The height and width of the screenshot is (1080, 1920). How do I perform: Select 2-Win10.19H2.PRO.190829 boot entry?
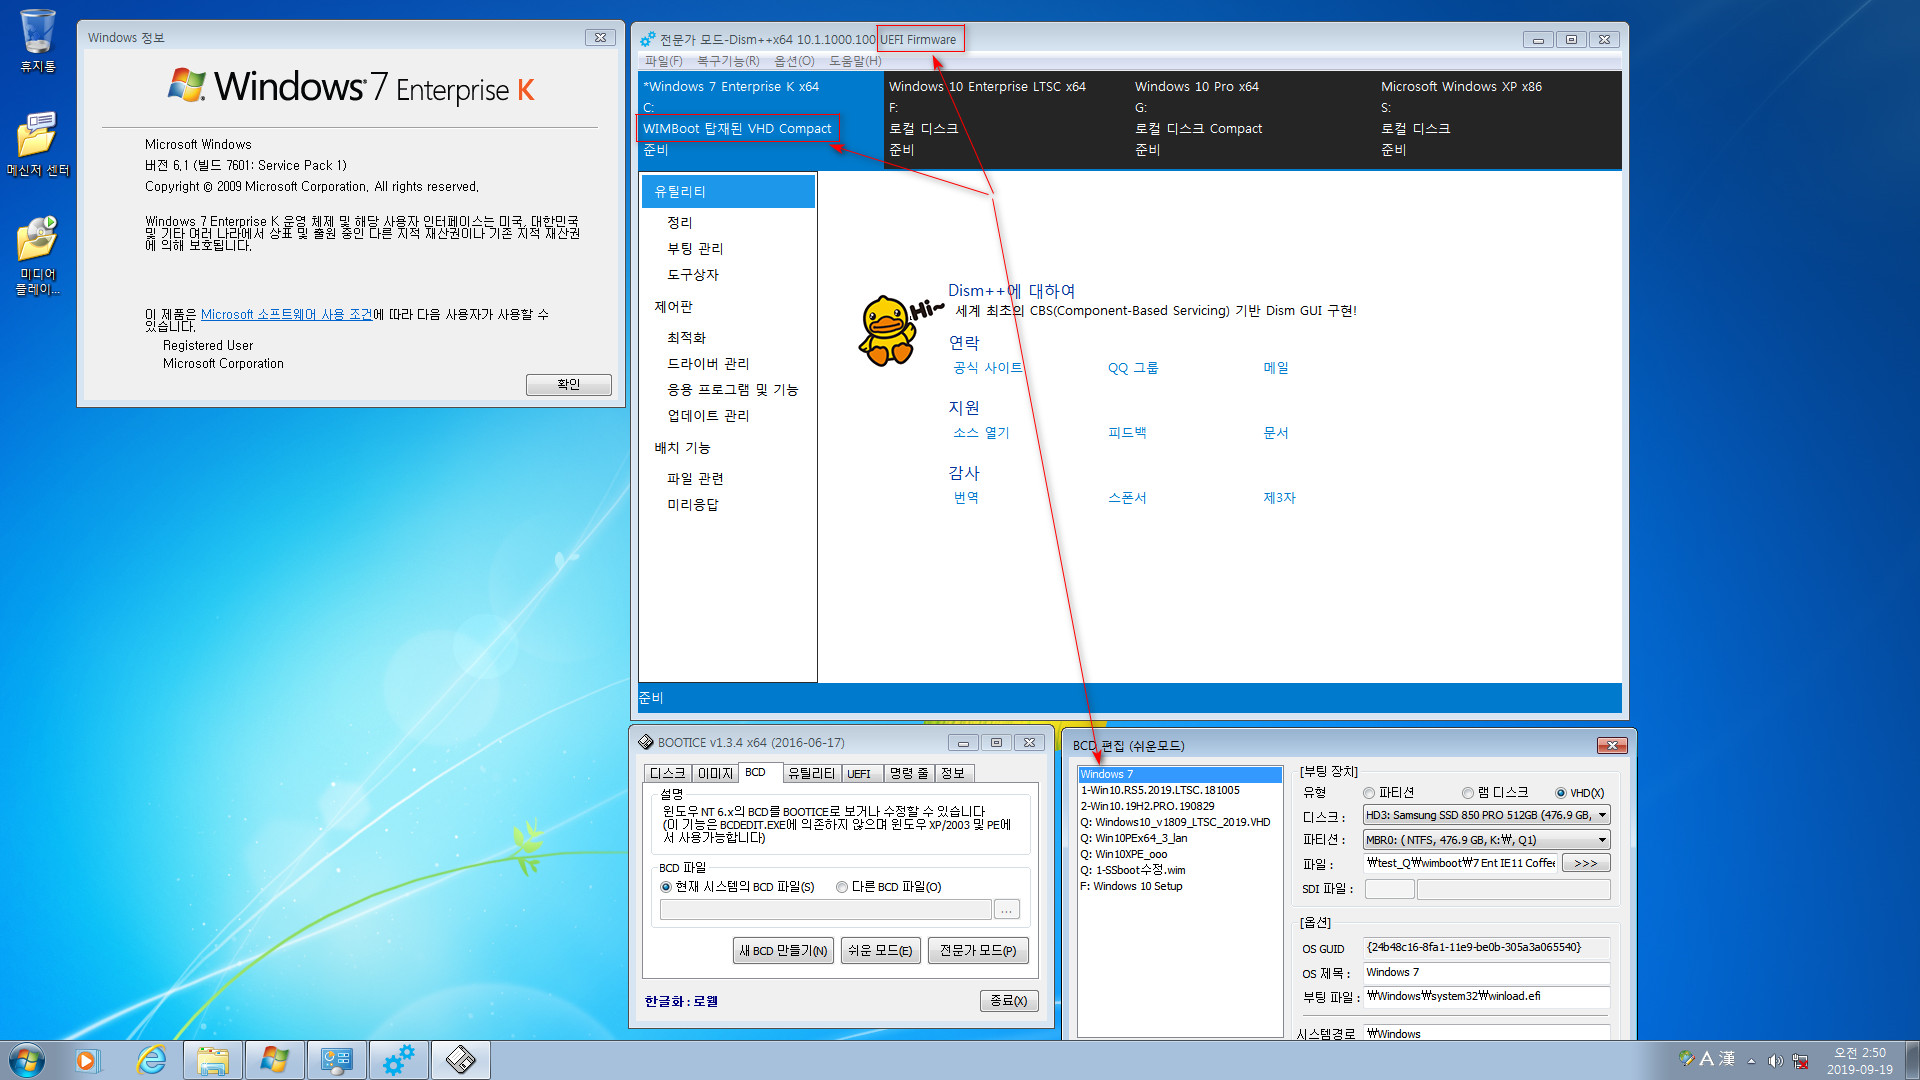[1180, 806]
